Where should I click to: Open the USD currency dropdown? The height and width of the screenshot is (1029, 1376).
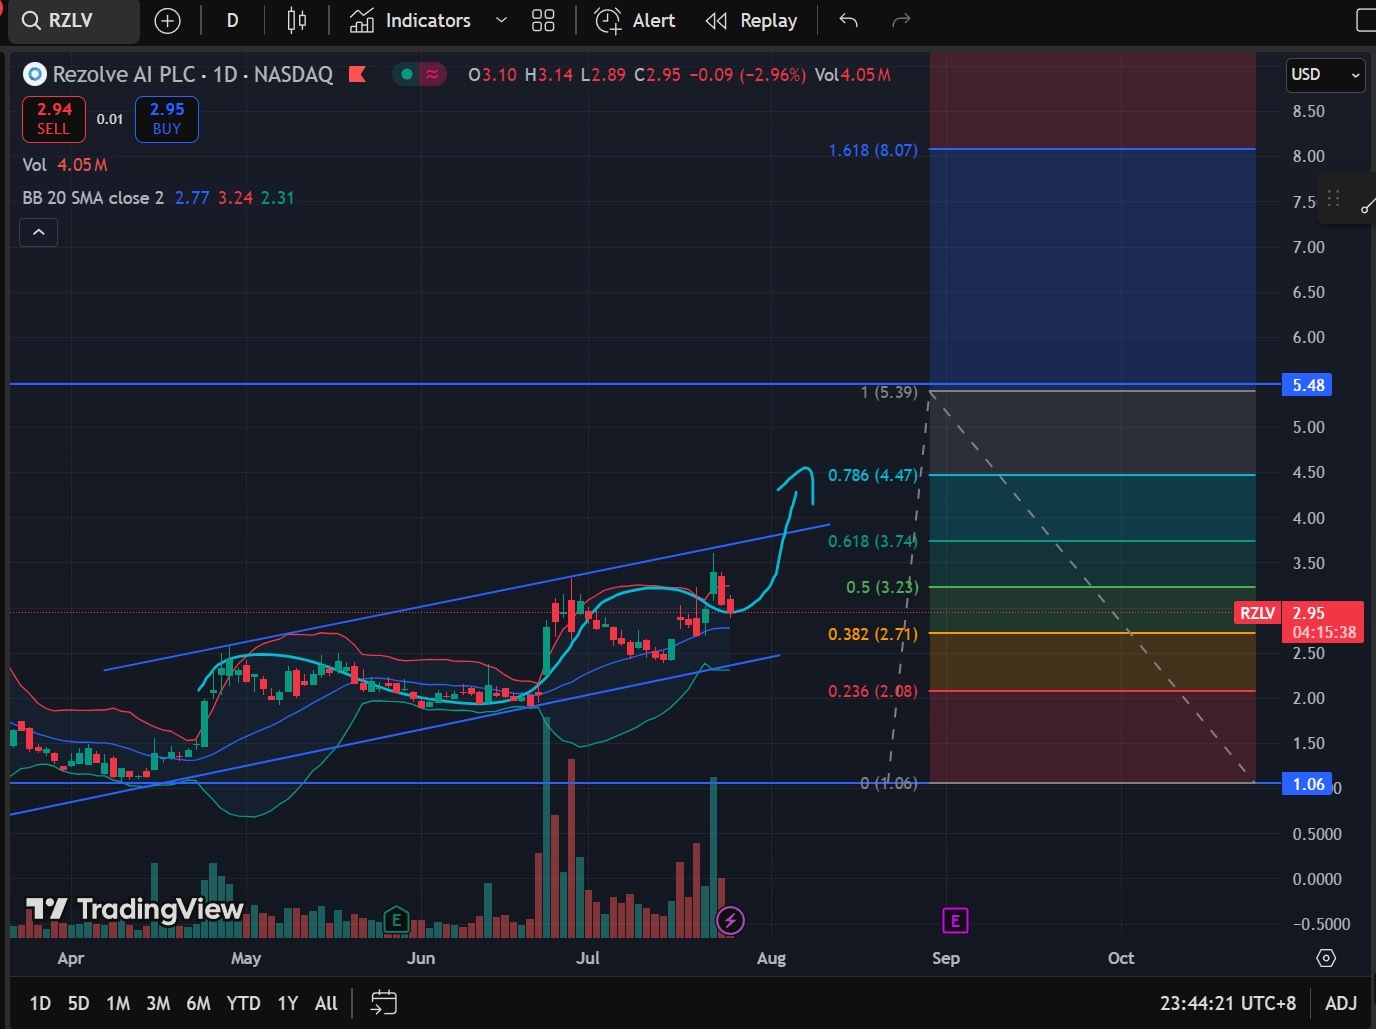[1325, 75]
